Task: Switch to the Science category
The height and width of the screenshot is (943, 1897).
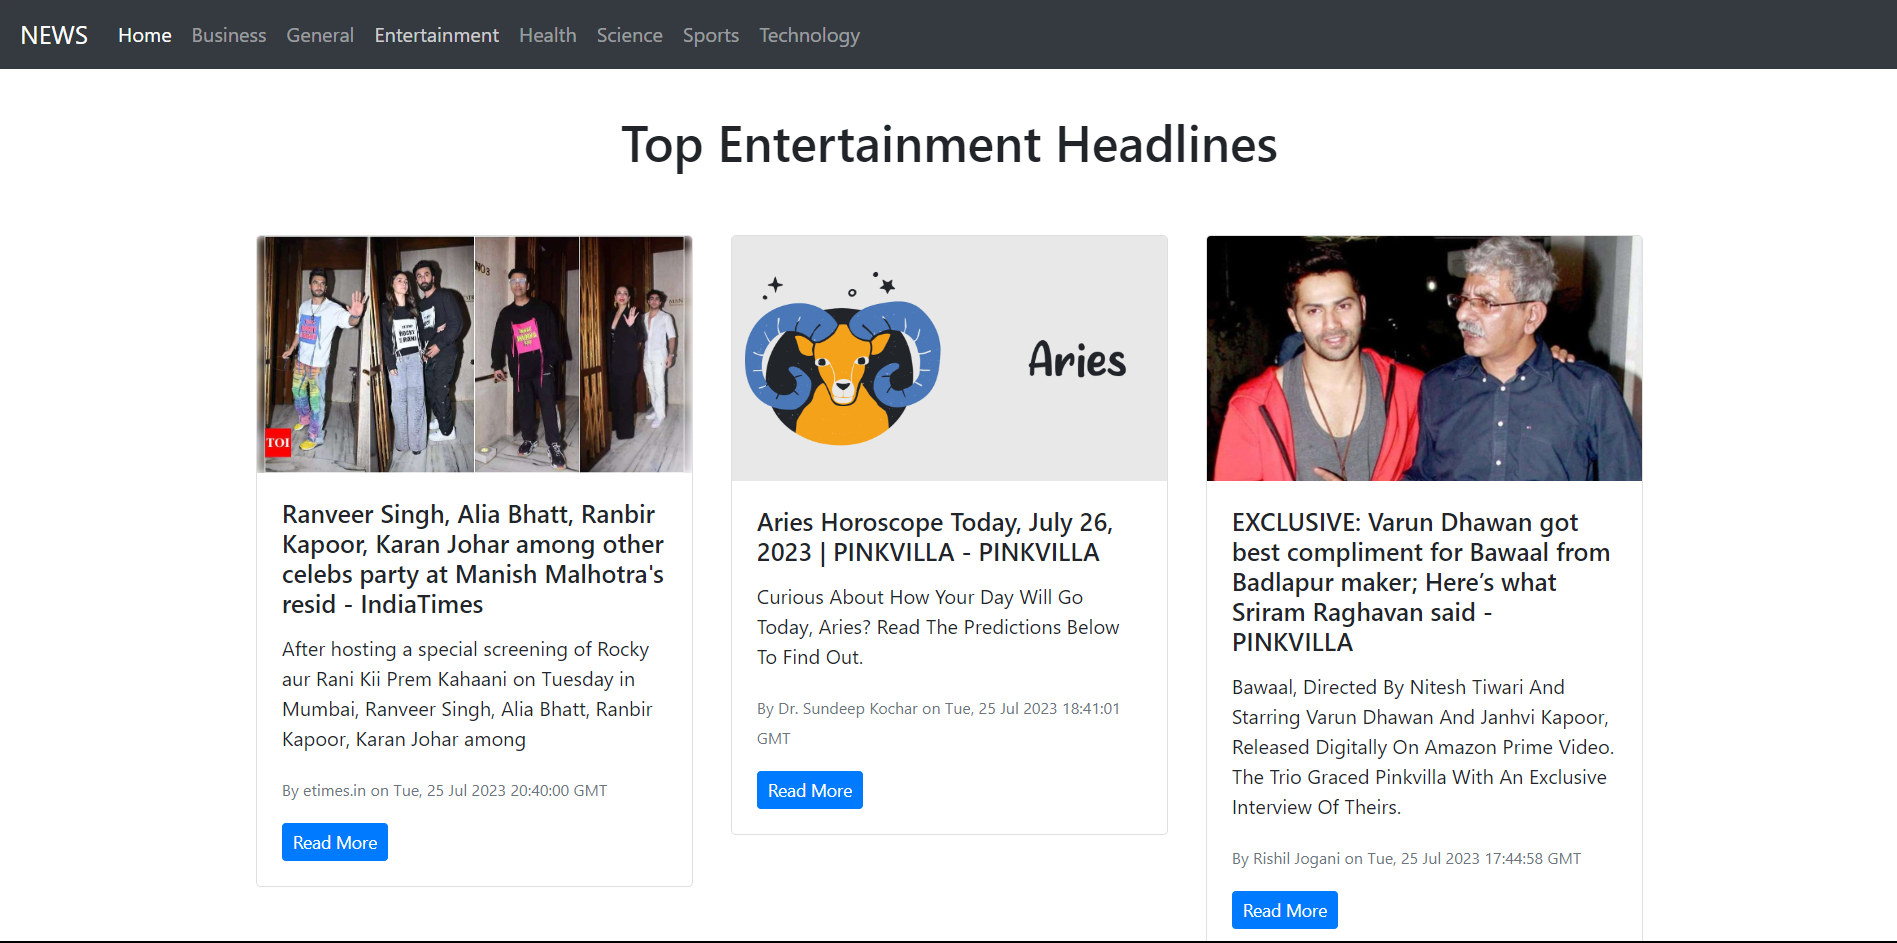Action: [629, 35]
